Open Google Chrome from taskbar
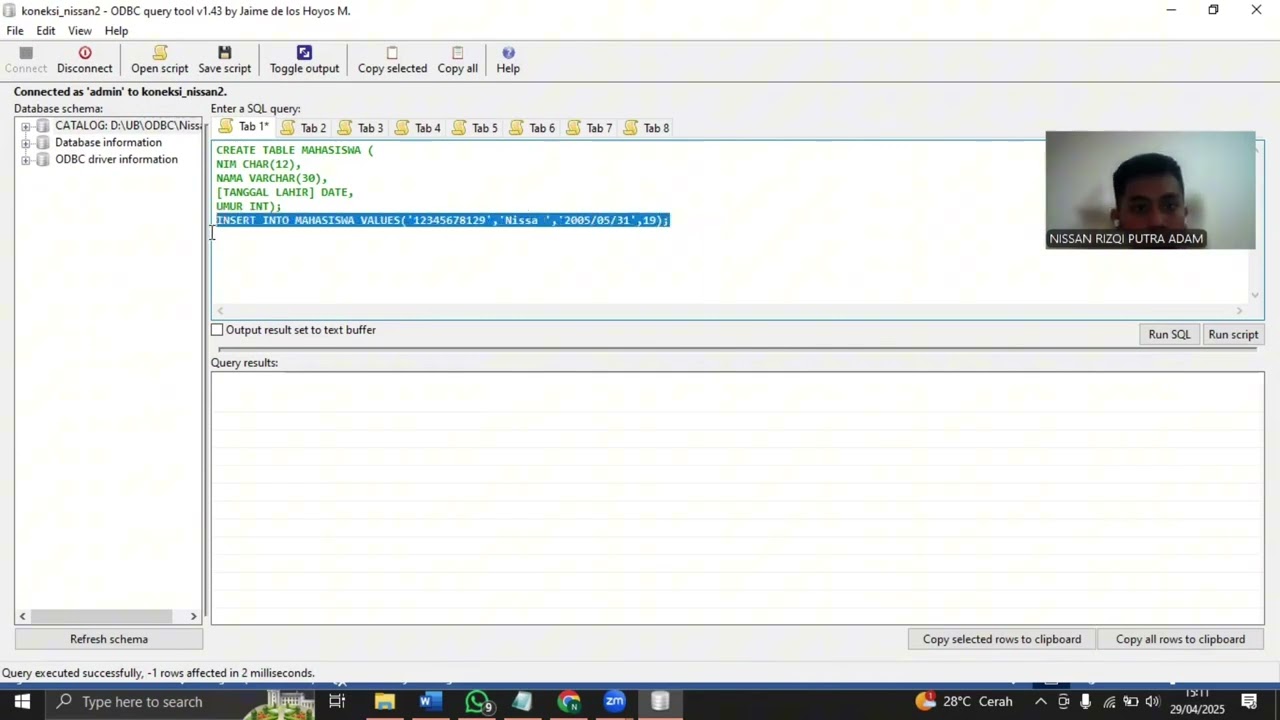The width and height of the screenshot is (1280, 720). click(569, 702)
